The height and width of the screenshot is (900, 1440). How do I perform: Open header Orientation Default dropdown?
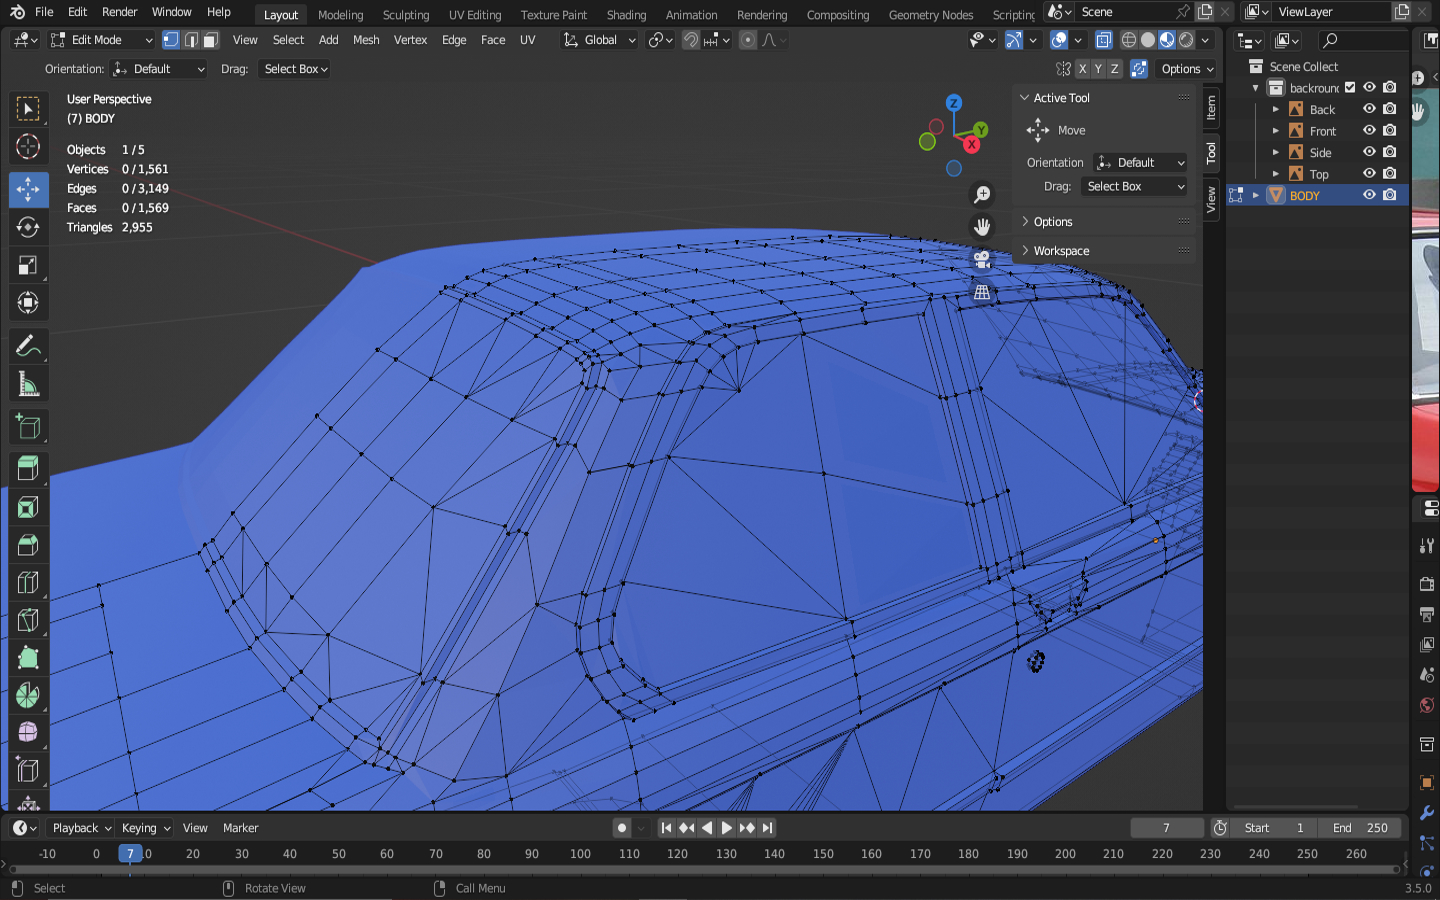point(158,69)
